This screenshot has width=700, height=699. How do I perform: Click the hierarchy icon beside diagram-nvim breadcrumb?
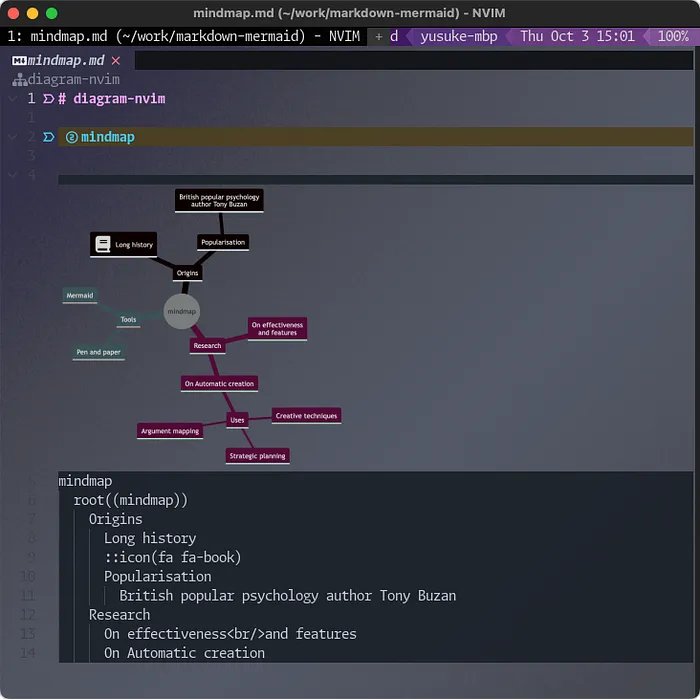point(20,80)
